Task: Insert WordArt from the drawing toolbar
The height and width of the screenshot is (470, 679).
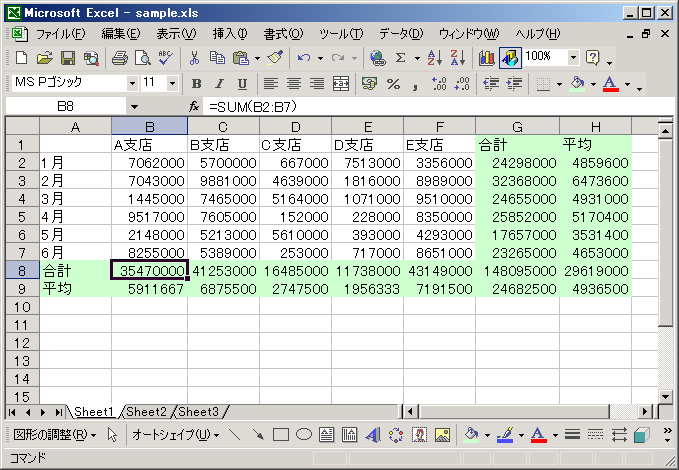Action: 373,434
